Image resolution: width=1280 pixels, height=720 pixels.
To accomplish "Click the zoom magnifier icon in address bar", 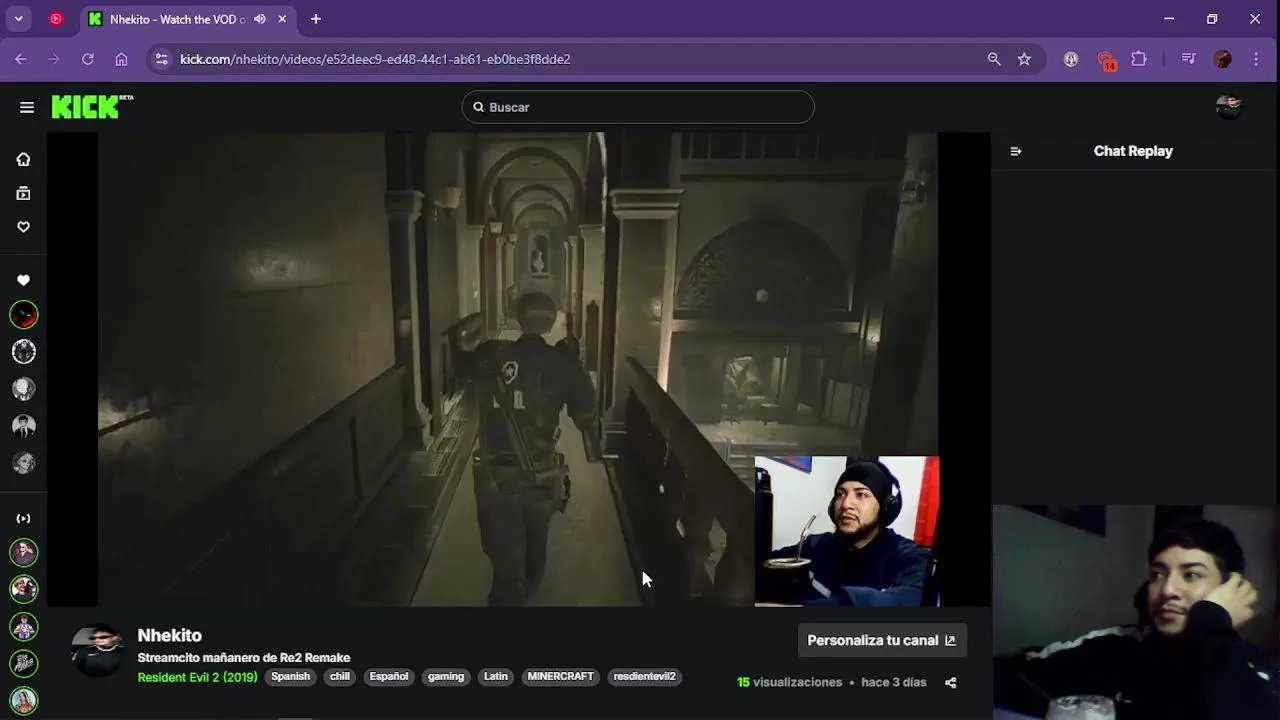I will tap(994, 59).
